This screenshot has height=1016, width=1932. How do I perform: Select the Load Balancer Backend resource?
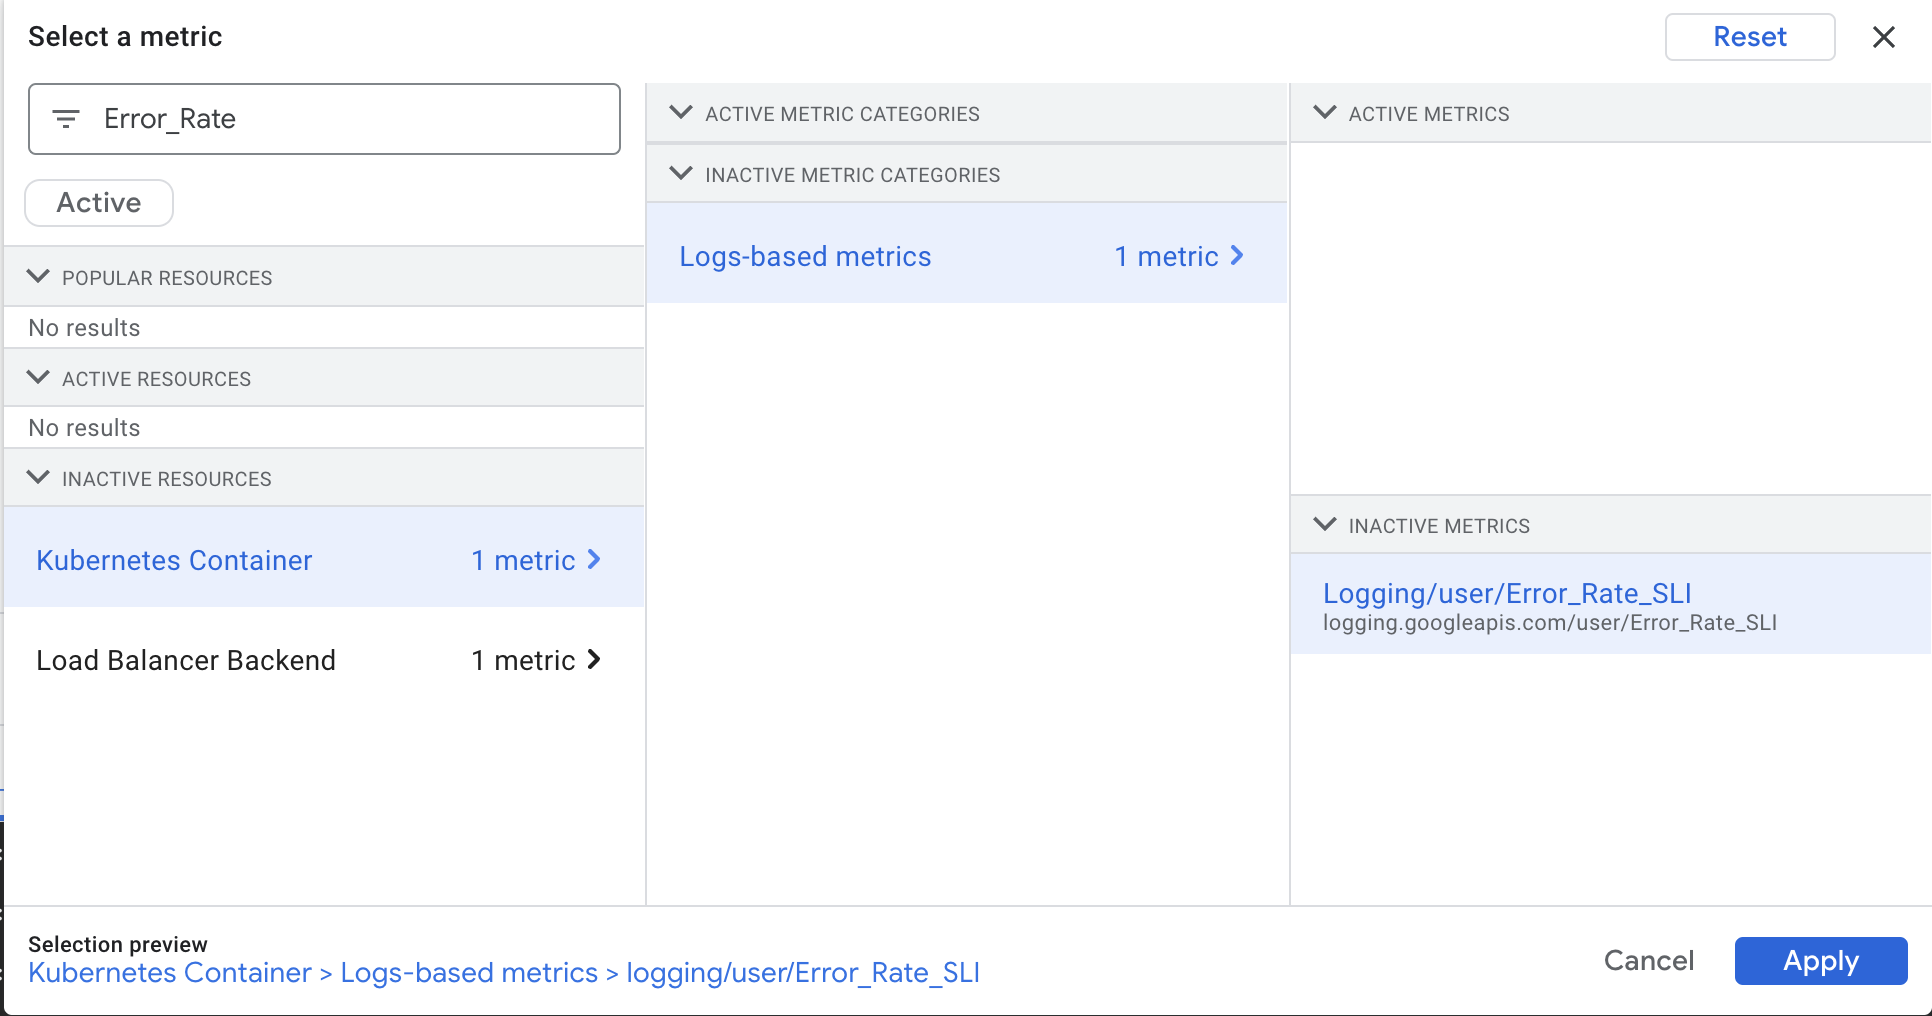point(186,660)
